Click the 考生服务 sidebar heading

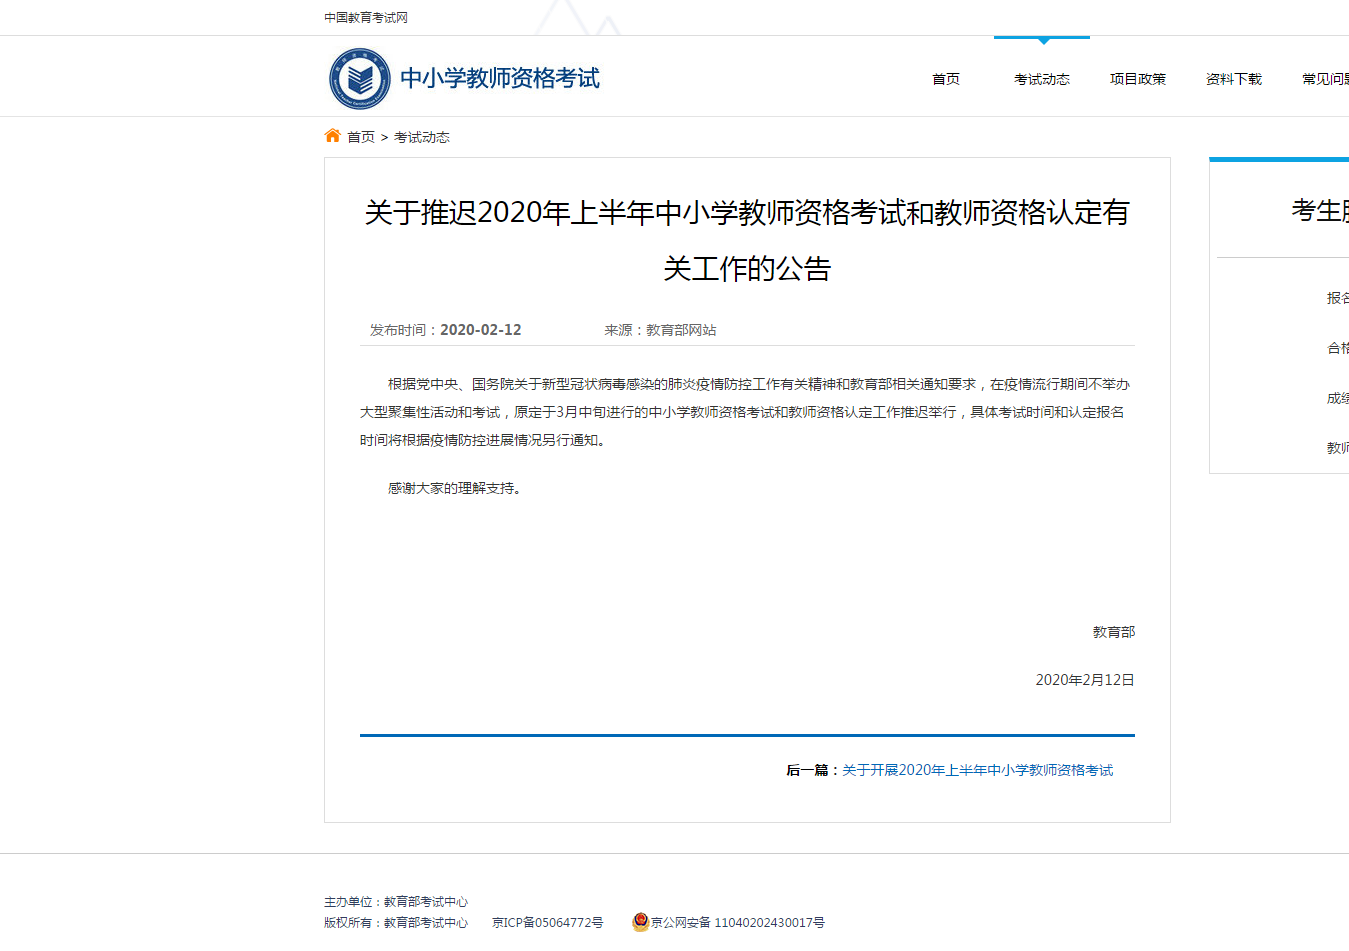(1320, 210)
